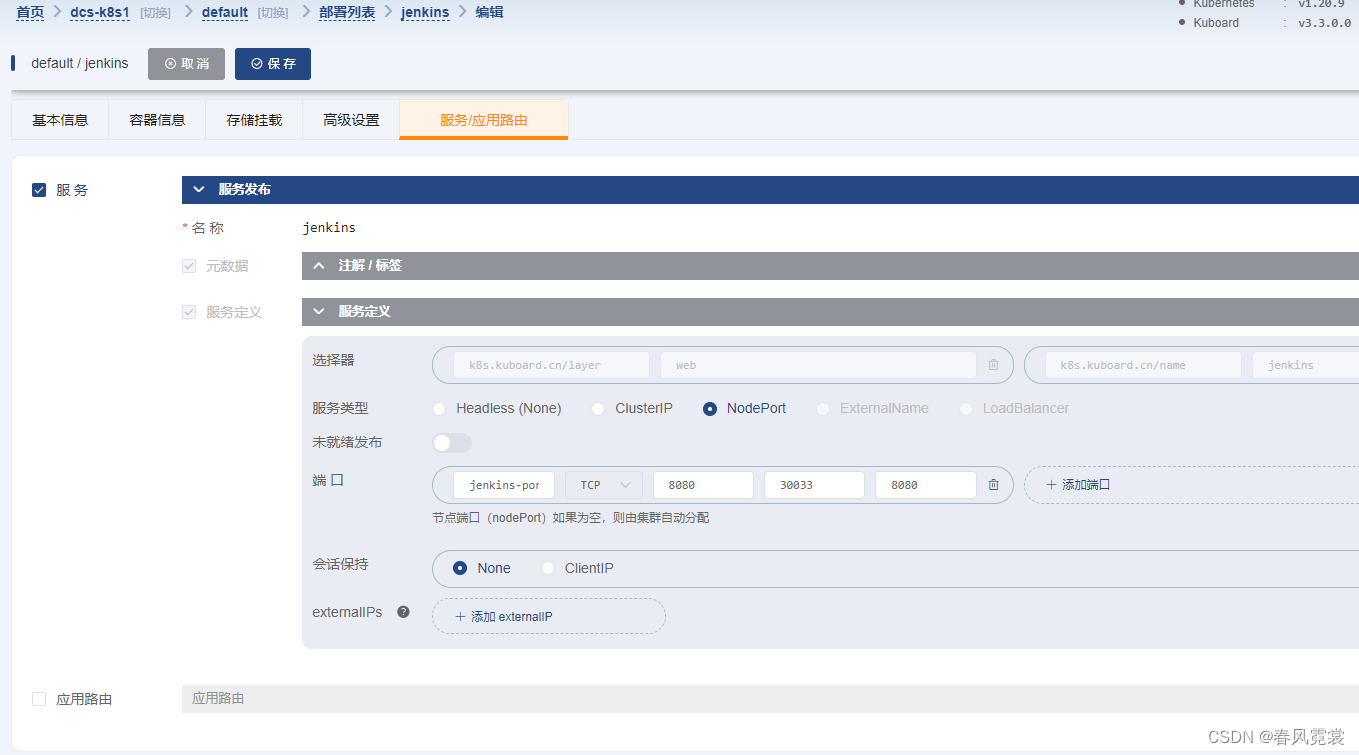This screenshot has width=1359, height=755.
Task: Open jenkins breadcrumb link
Action: pyautogui.click(x=425, y=12)
